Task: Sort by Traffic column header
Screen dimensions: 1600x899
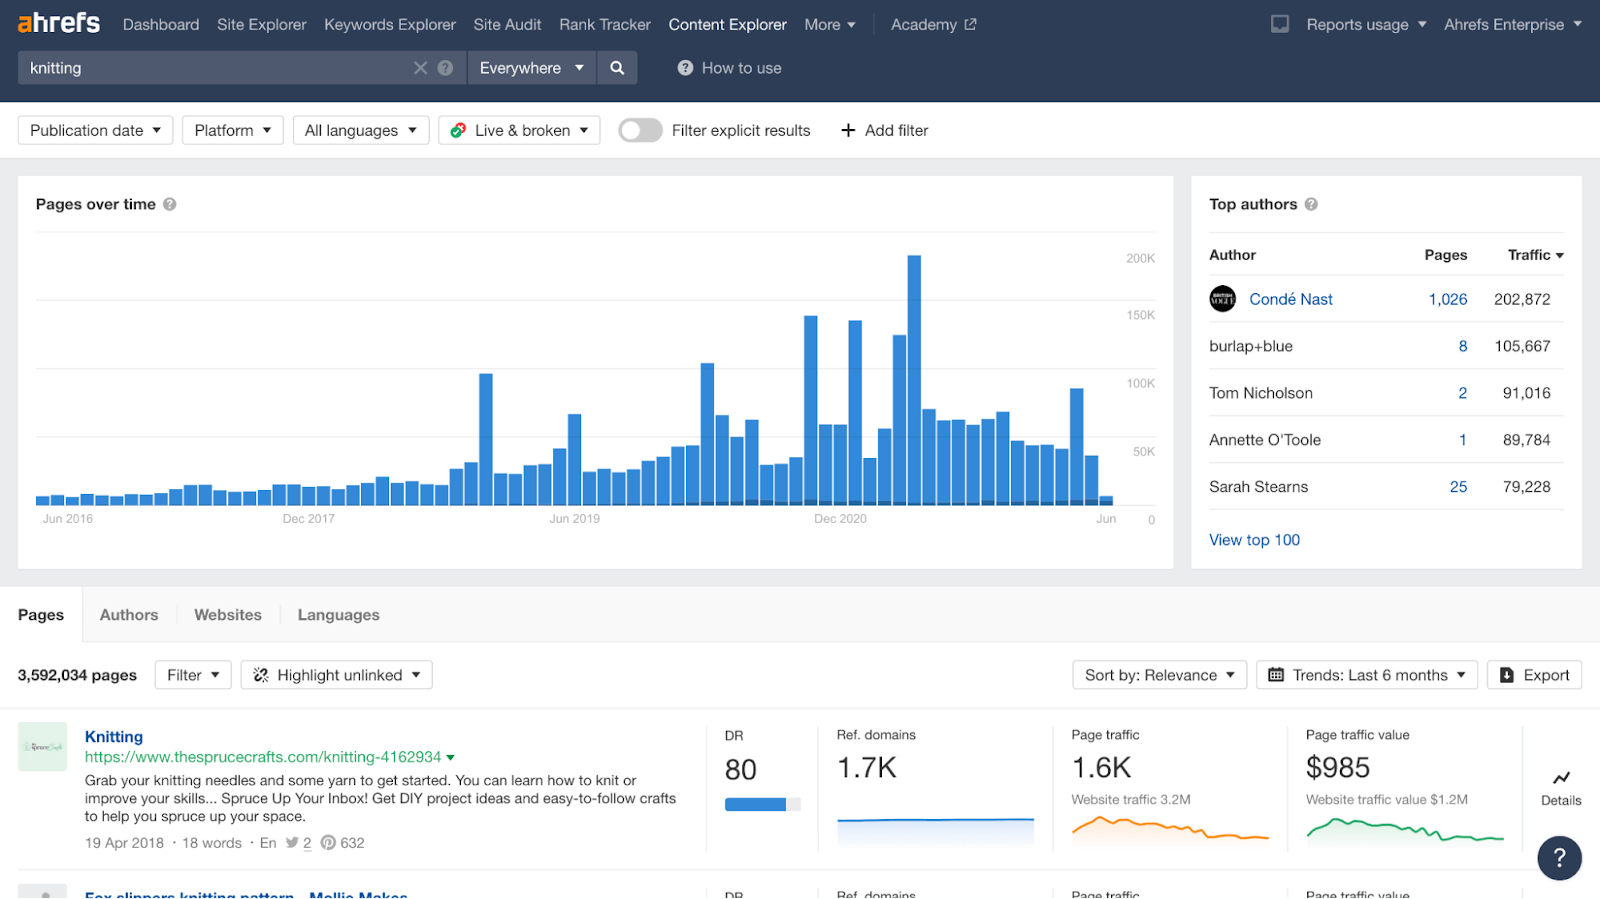Action: coord(1535,255)
